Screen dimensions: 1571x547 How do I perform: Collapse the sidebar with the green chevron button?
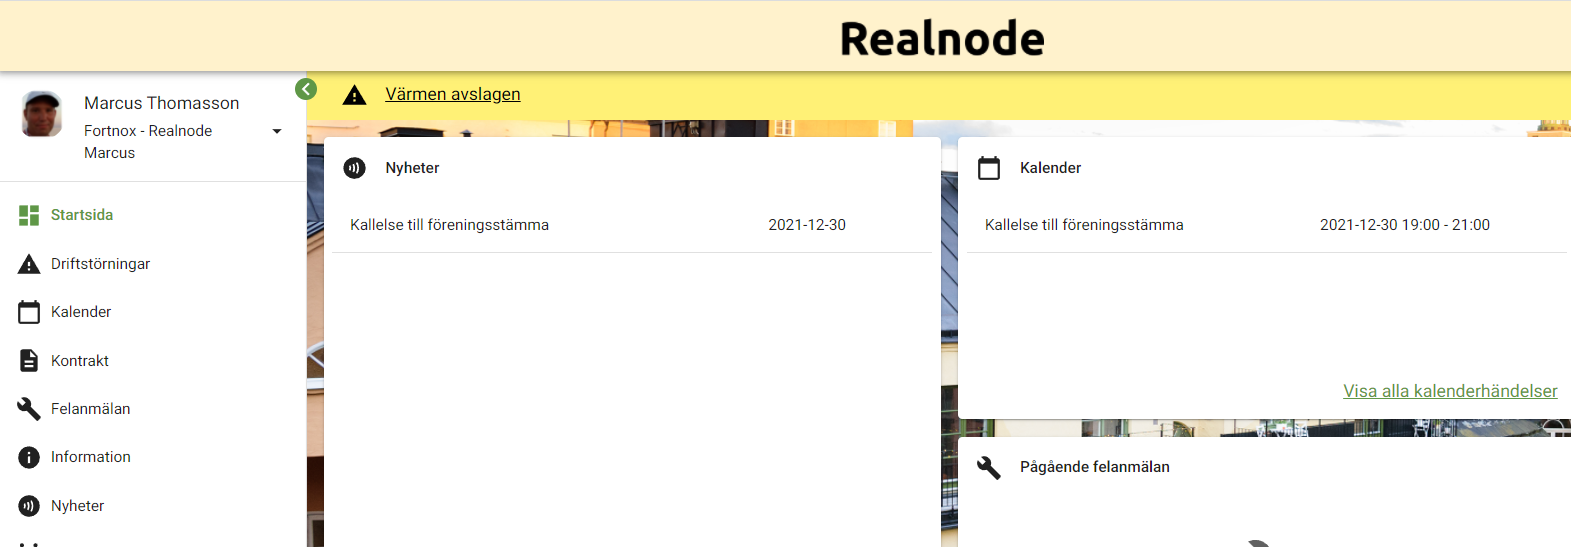(306, 89)
